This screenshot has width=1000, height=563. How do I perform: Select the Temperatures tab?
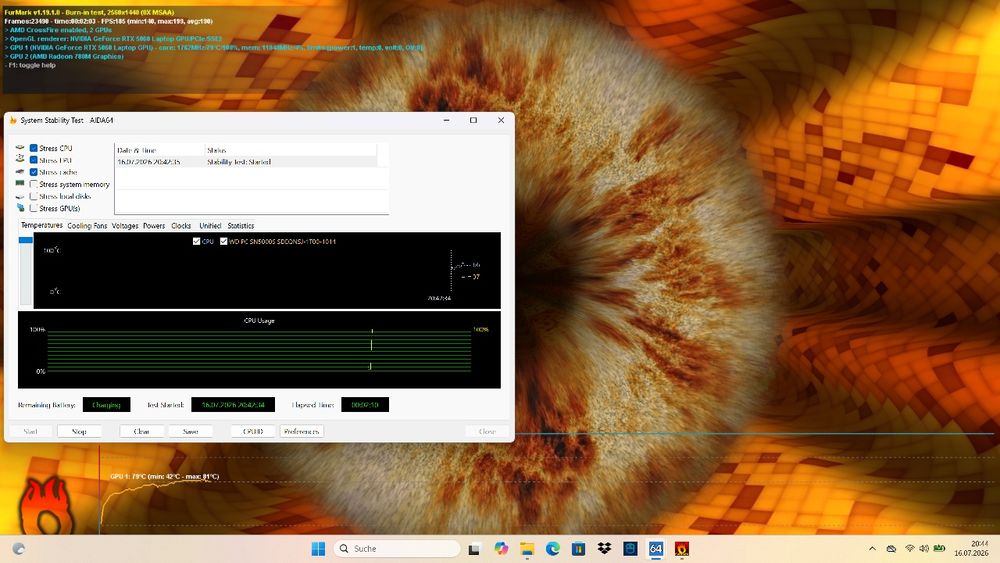(41, 225)
